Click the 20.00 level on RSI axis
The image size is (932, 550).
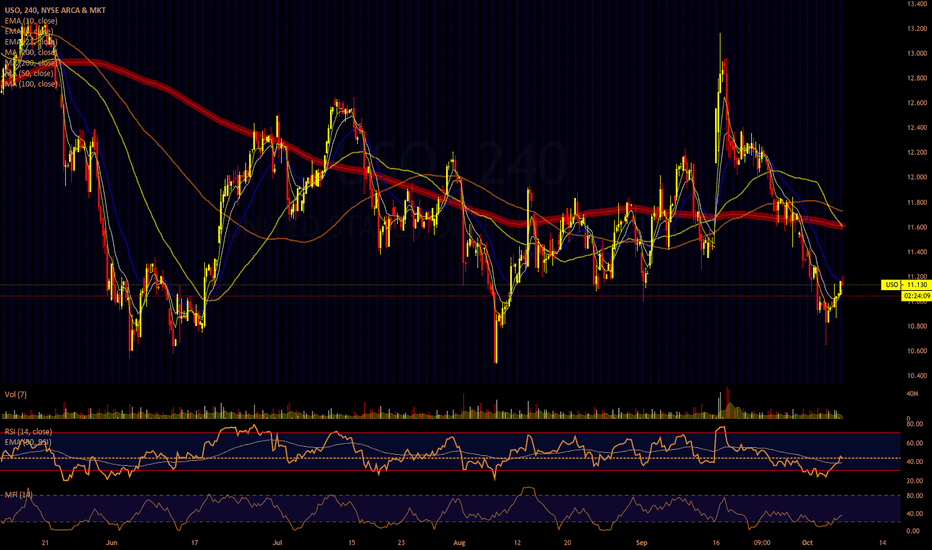(x=914, y=480)
